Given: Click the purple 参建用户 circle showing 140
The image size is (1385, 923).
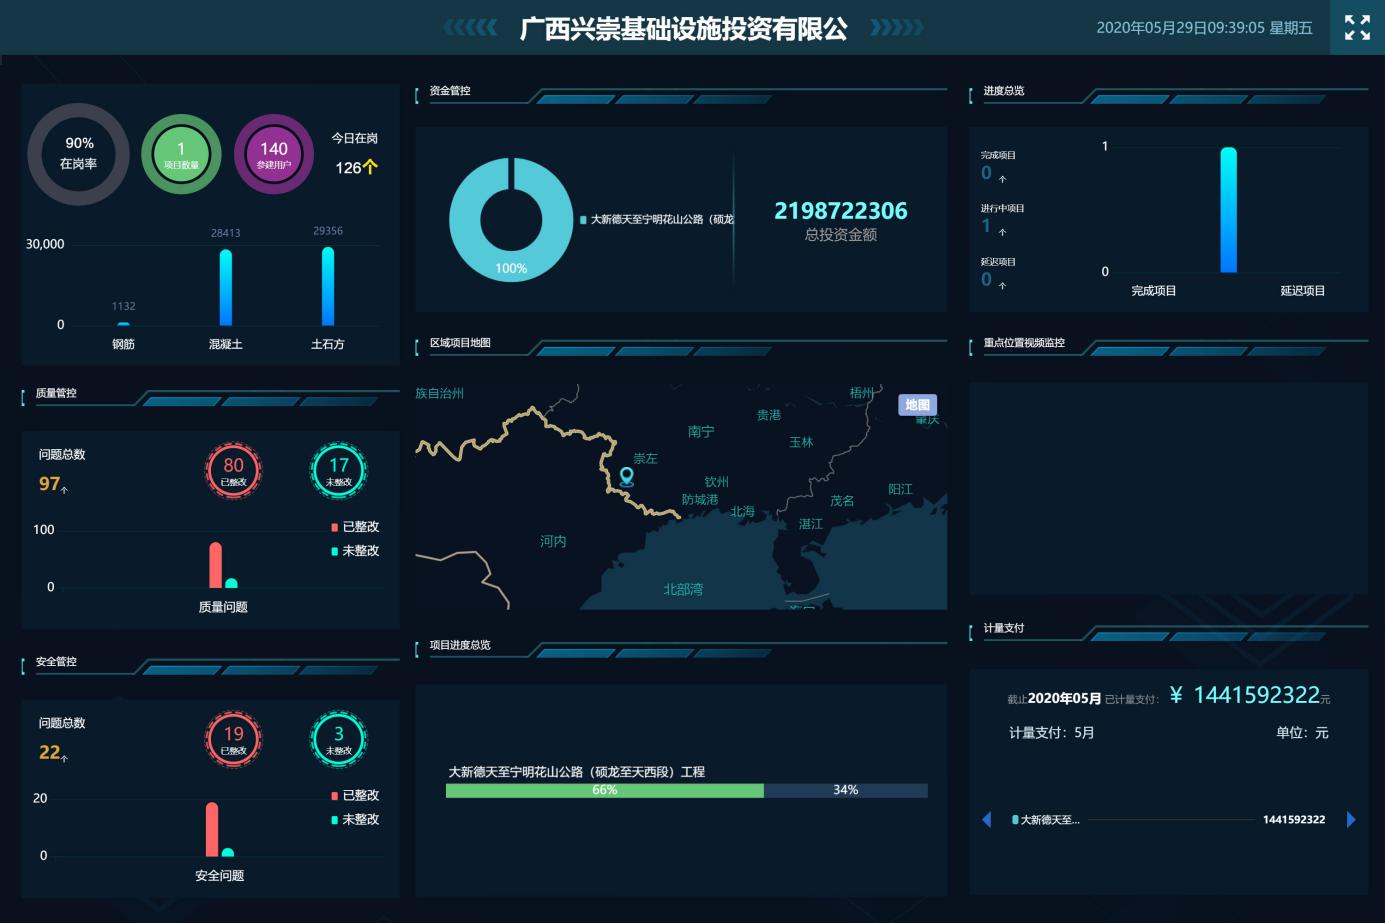Looking at the screenshot, I should [x=274, y=154].
